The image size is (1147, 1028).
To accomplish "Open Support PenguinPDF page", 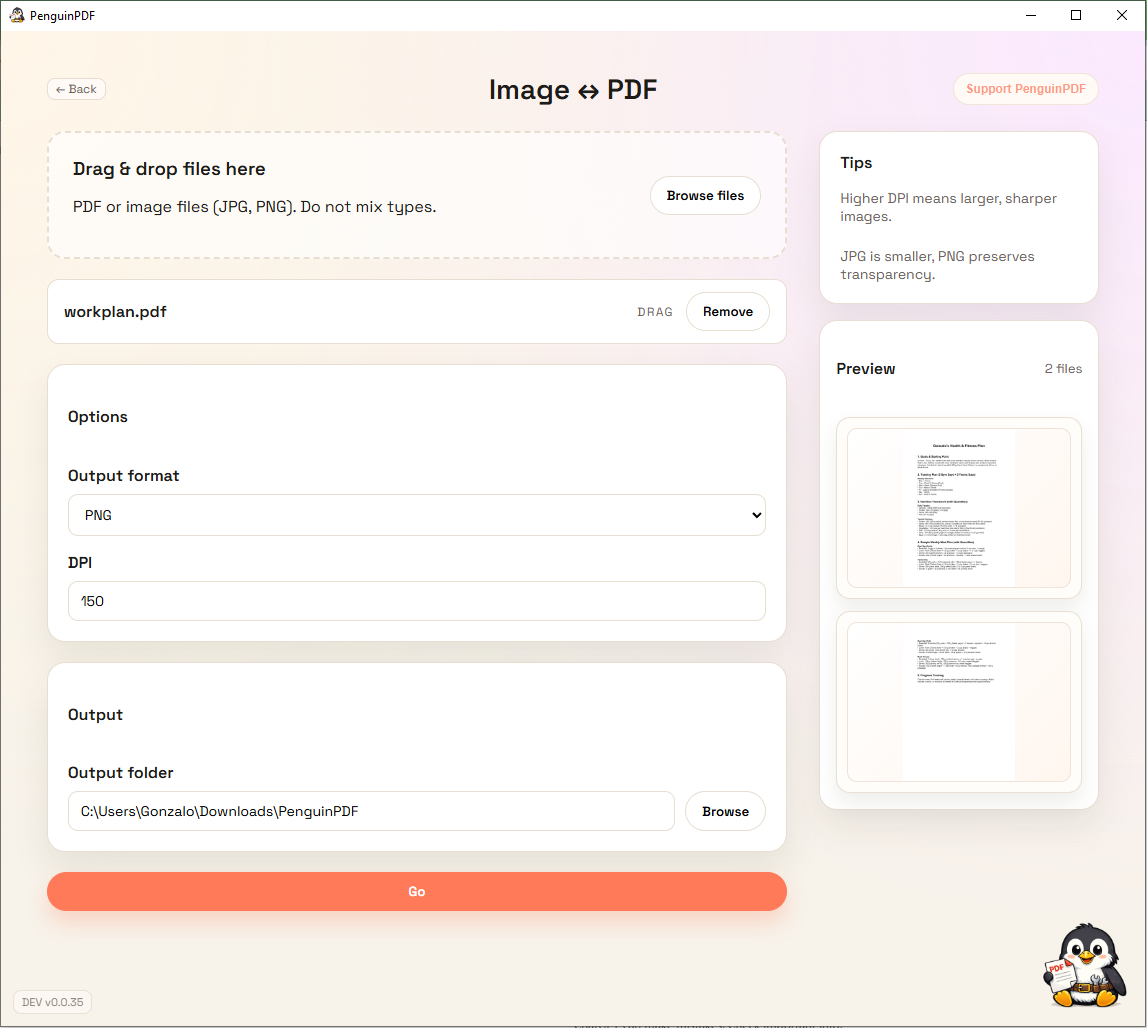I will [x=1025, y=89].
